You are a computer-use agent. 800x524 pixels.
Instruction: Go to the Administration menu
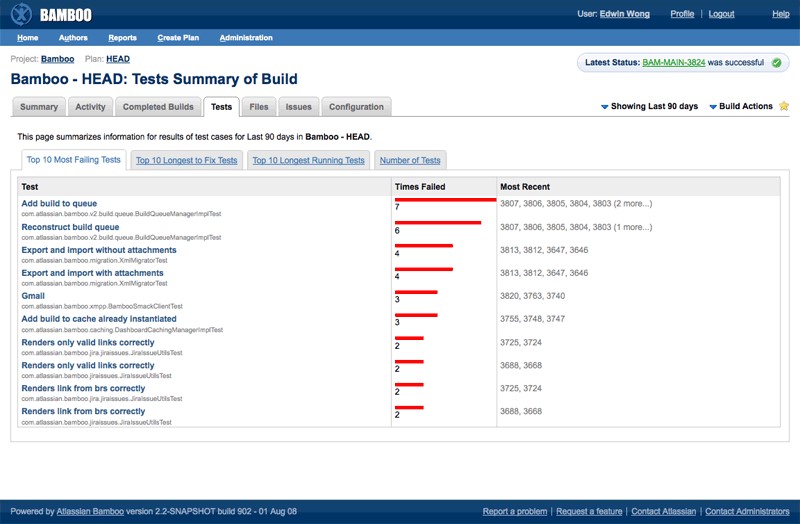[245, 38]
